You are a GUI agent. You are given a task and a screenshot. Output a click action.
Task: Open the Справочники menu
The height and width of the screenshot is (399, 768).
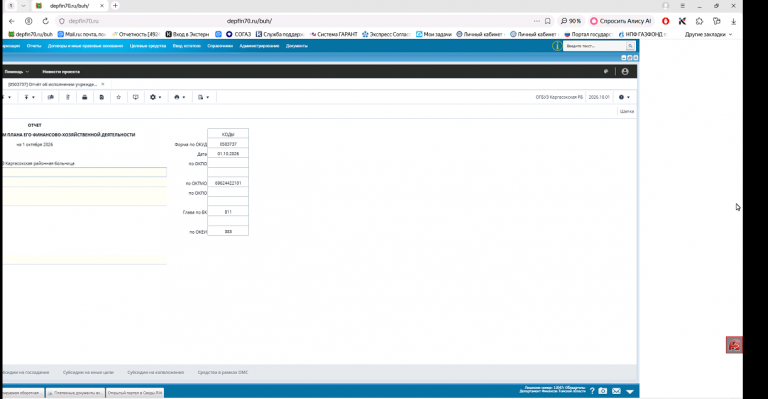pyautogui.click(x=220, y=46)
